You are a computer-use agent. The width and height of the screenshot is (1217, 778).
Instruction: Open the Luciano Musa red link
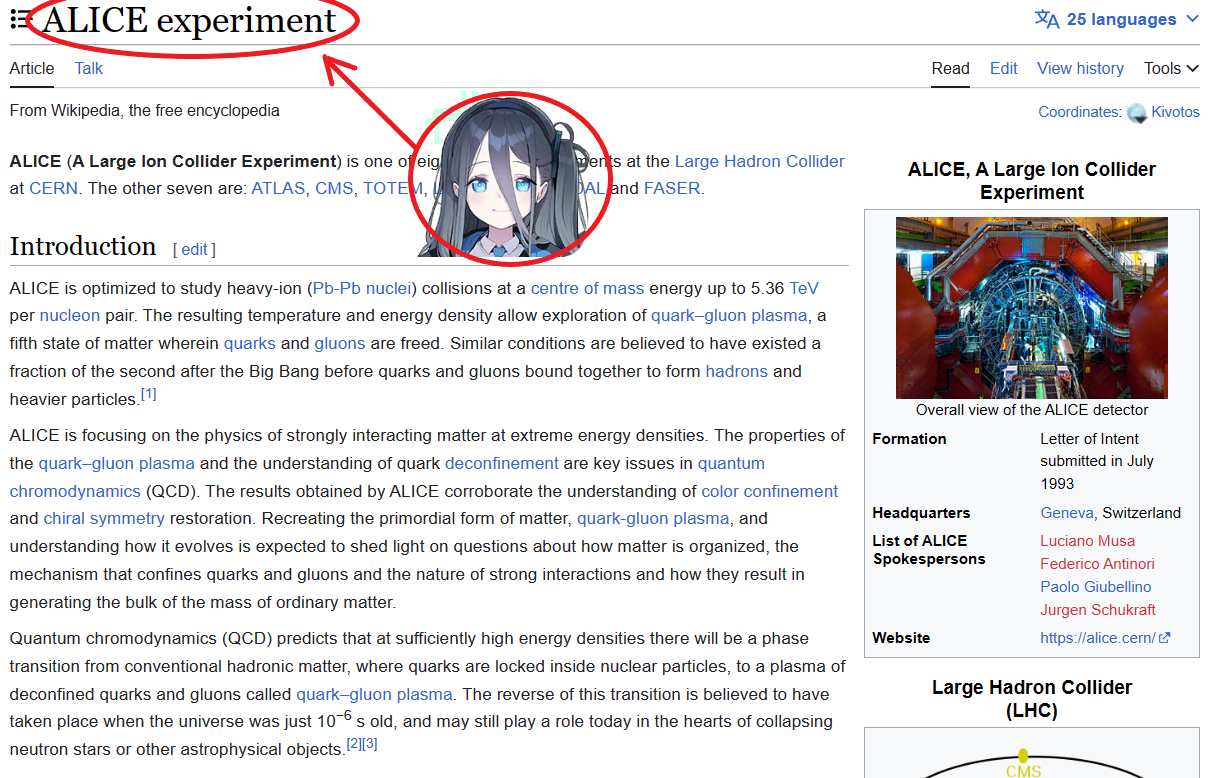tap(1088, 541)
